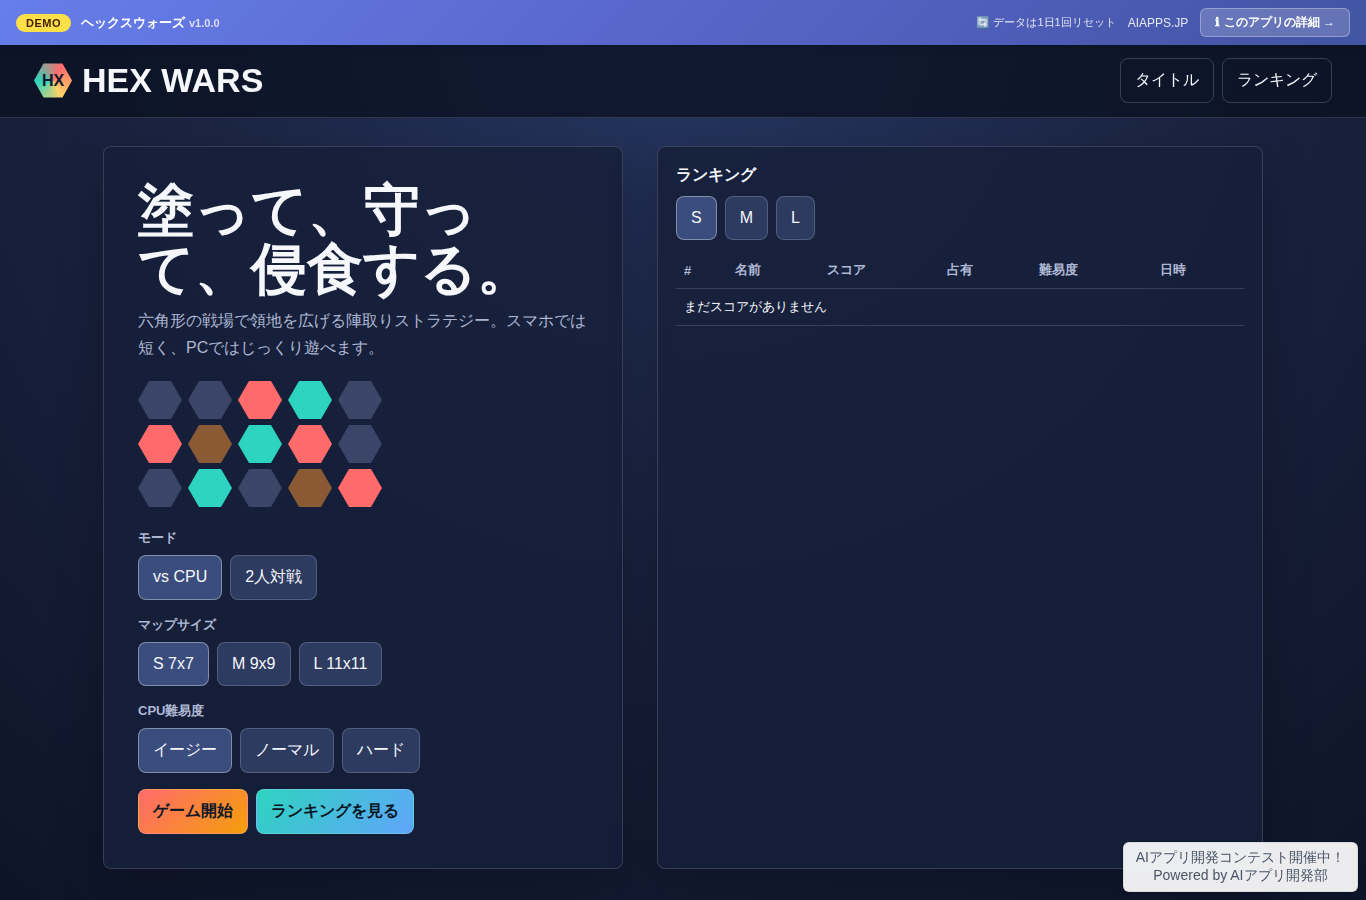The image size is (1366, 900).
Task: Switch ranking to M tab
Action: click(x=746, y=218)
